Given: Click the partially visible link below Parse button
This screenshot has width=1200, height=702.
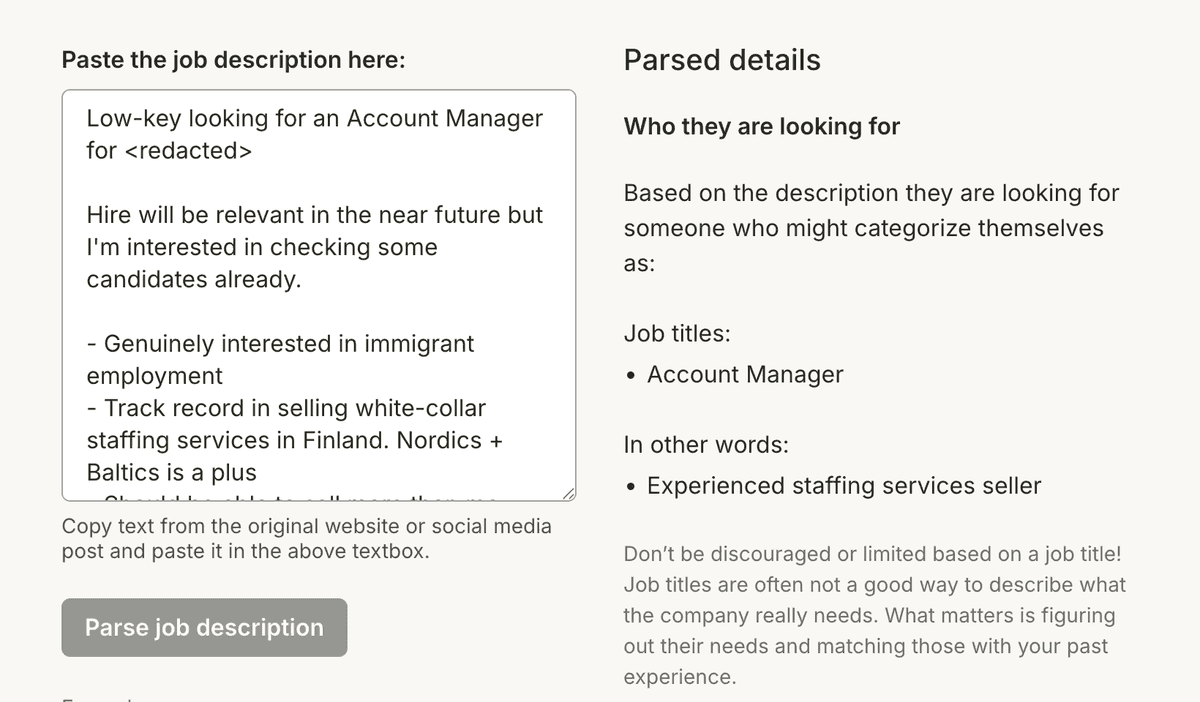Looking at the screenshot, I should click(x=95, y=698).
